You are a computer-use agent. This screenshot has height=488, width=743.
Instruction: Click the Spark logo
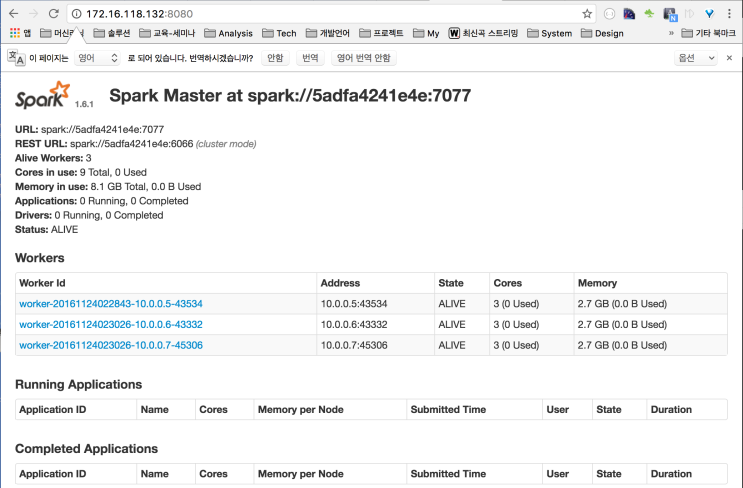pyautogui.click(x=43, y=94)
